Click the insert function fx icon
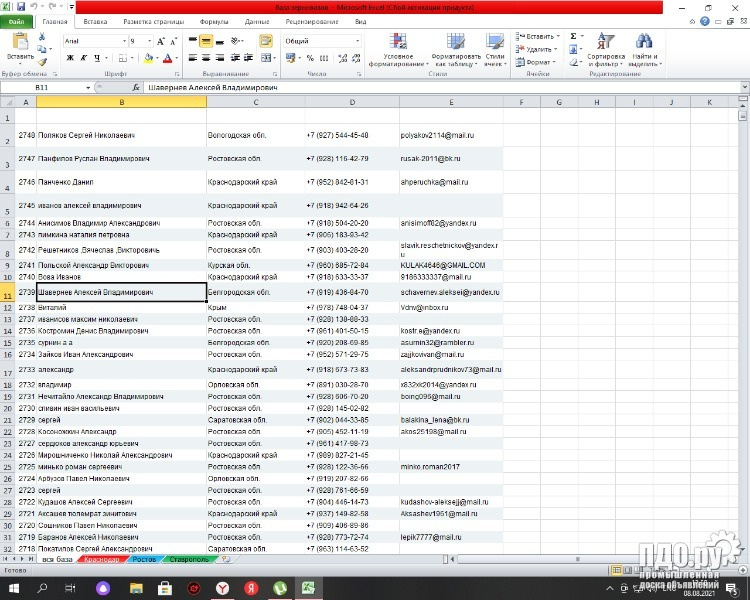This screenshot has width=750, height=600. [x=136, y=88]
